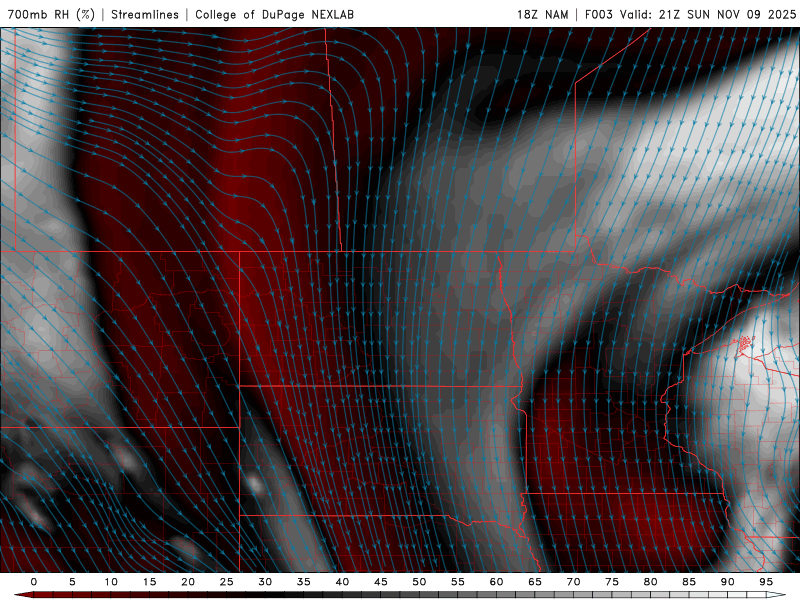The width and height of the screenshot is (800, 600).
Task: Click the '0' color scale label
Action: pos(34,582)
